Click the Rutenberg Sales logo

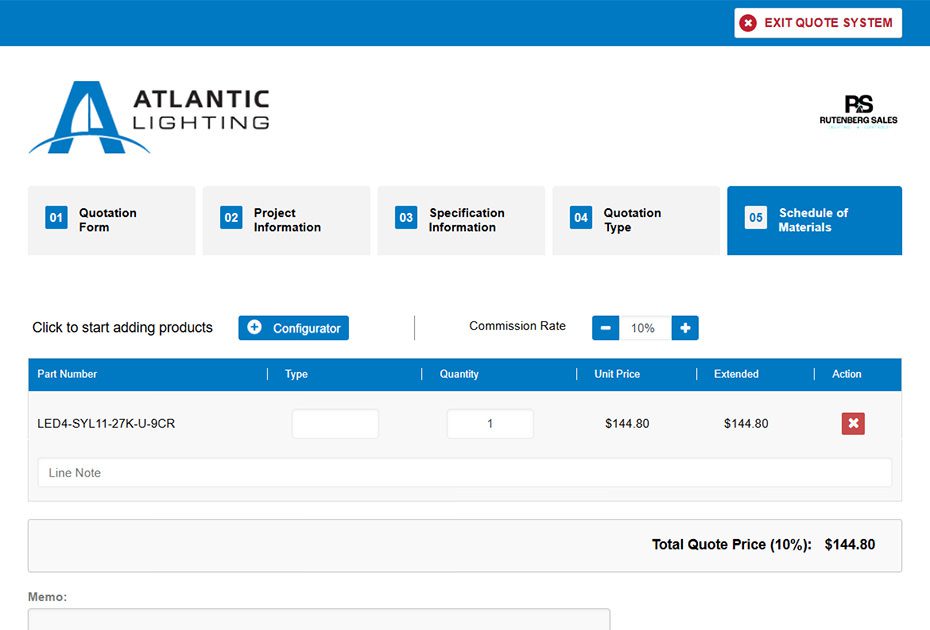point(858,111)
